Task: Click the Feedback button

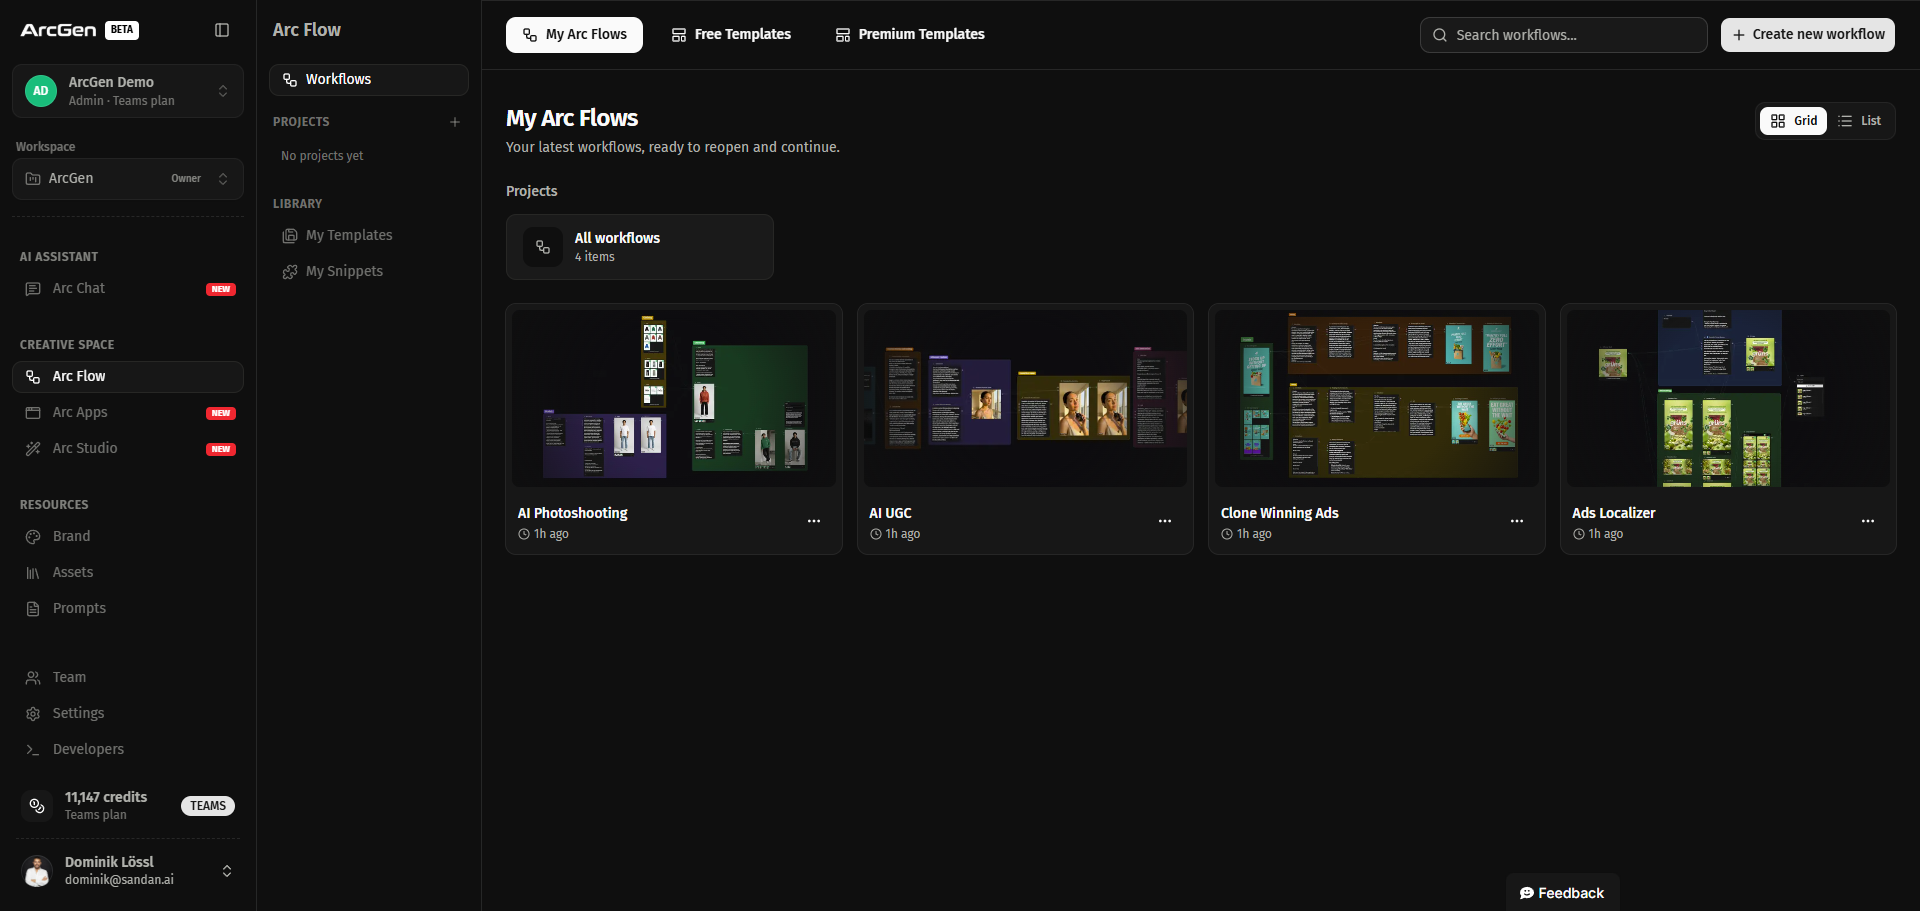Action: (1562, 893)
